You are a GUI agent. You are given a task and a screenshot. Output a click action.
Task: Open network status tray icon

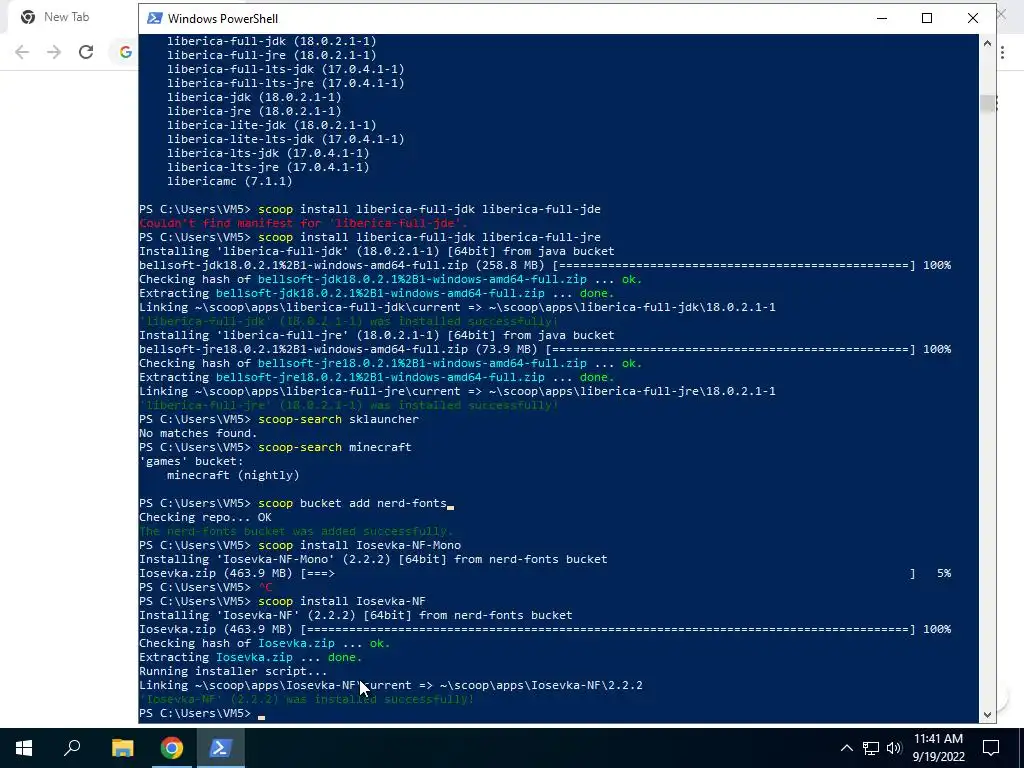(x=870, y=748)
